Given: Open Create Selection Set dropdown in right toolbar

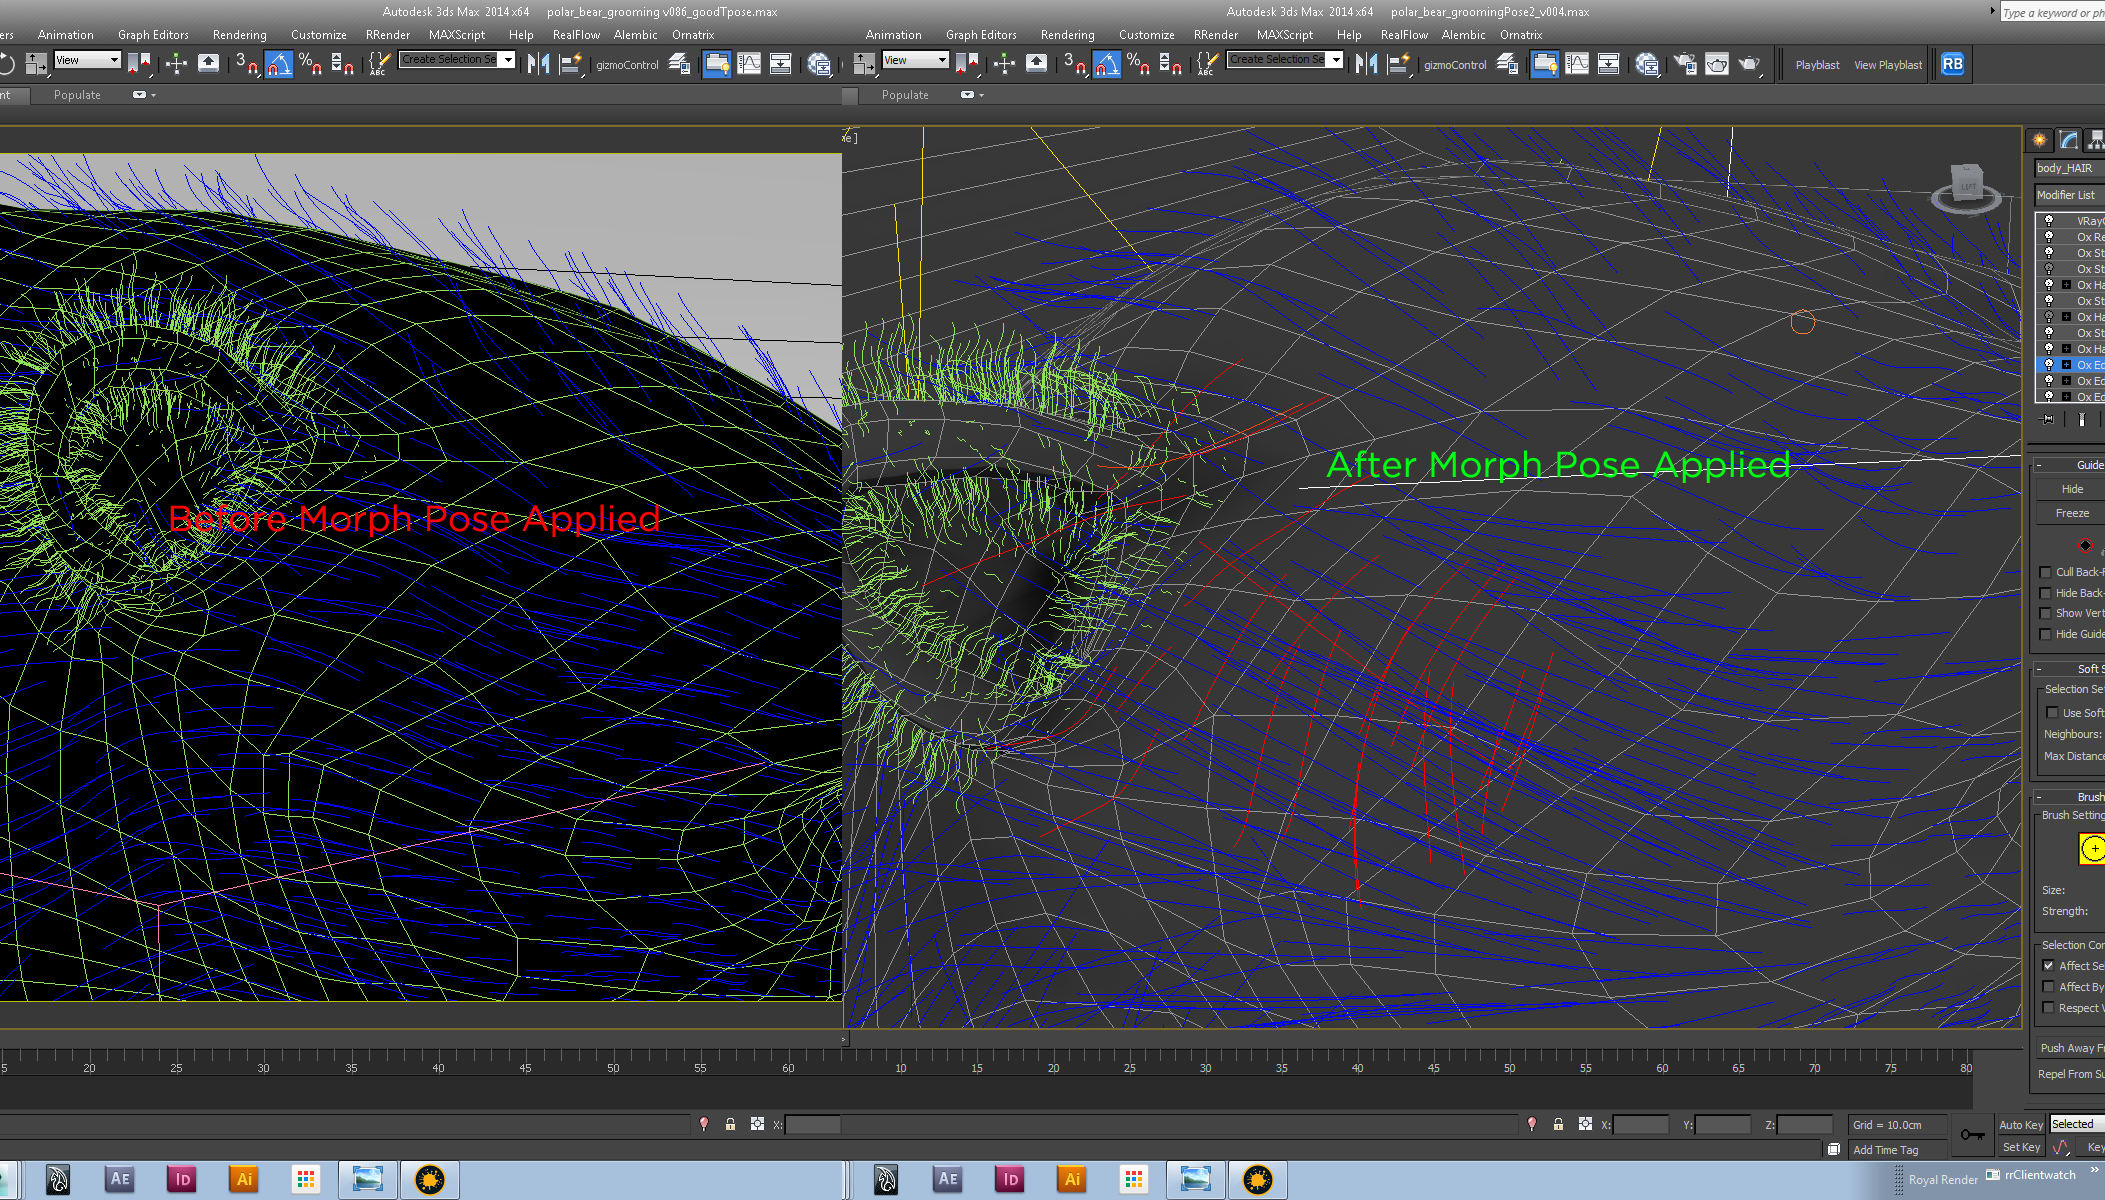Looking at the screenshot, I should pos(1335,60).
